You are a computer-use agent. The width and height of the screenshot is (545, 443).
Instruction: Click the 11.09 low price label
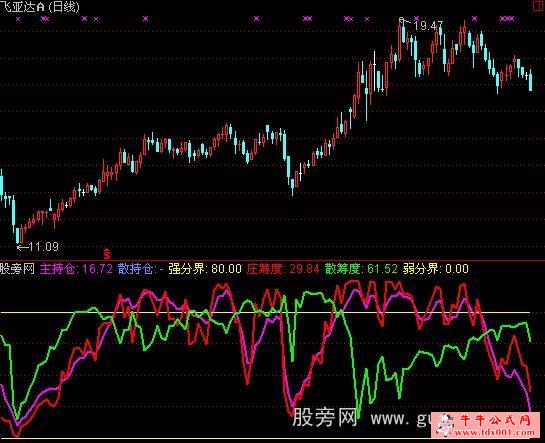pos(44,247)
